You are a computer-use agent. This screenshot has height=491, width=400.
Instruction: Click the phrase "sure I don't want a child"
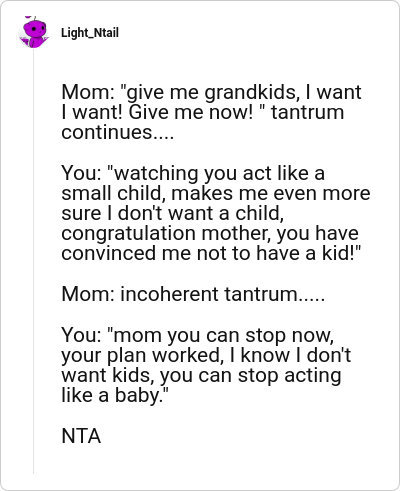tap(171, 213)
